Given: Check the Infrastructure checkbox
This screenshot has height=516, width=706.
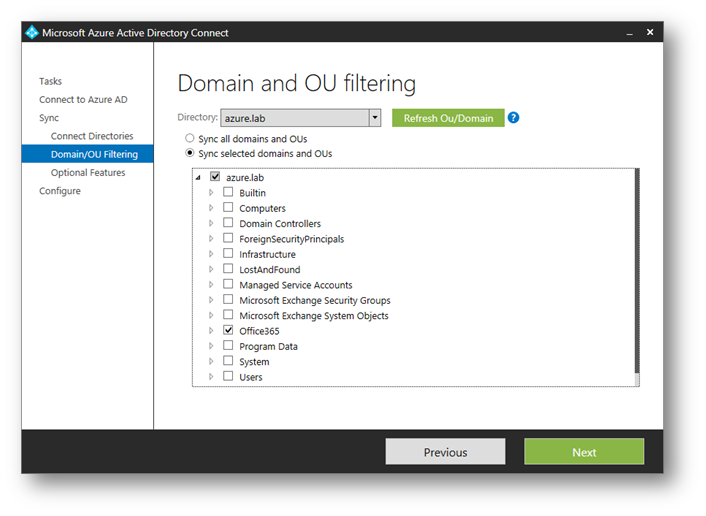Looking at the screenshot, I should 228,253.
